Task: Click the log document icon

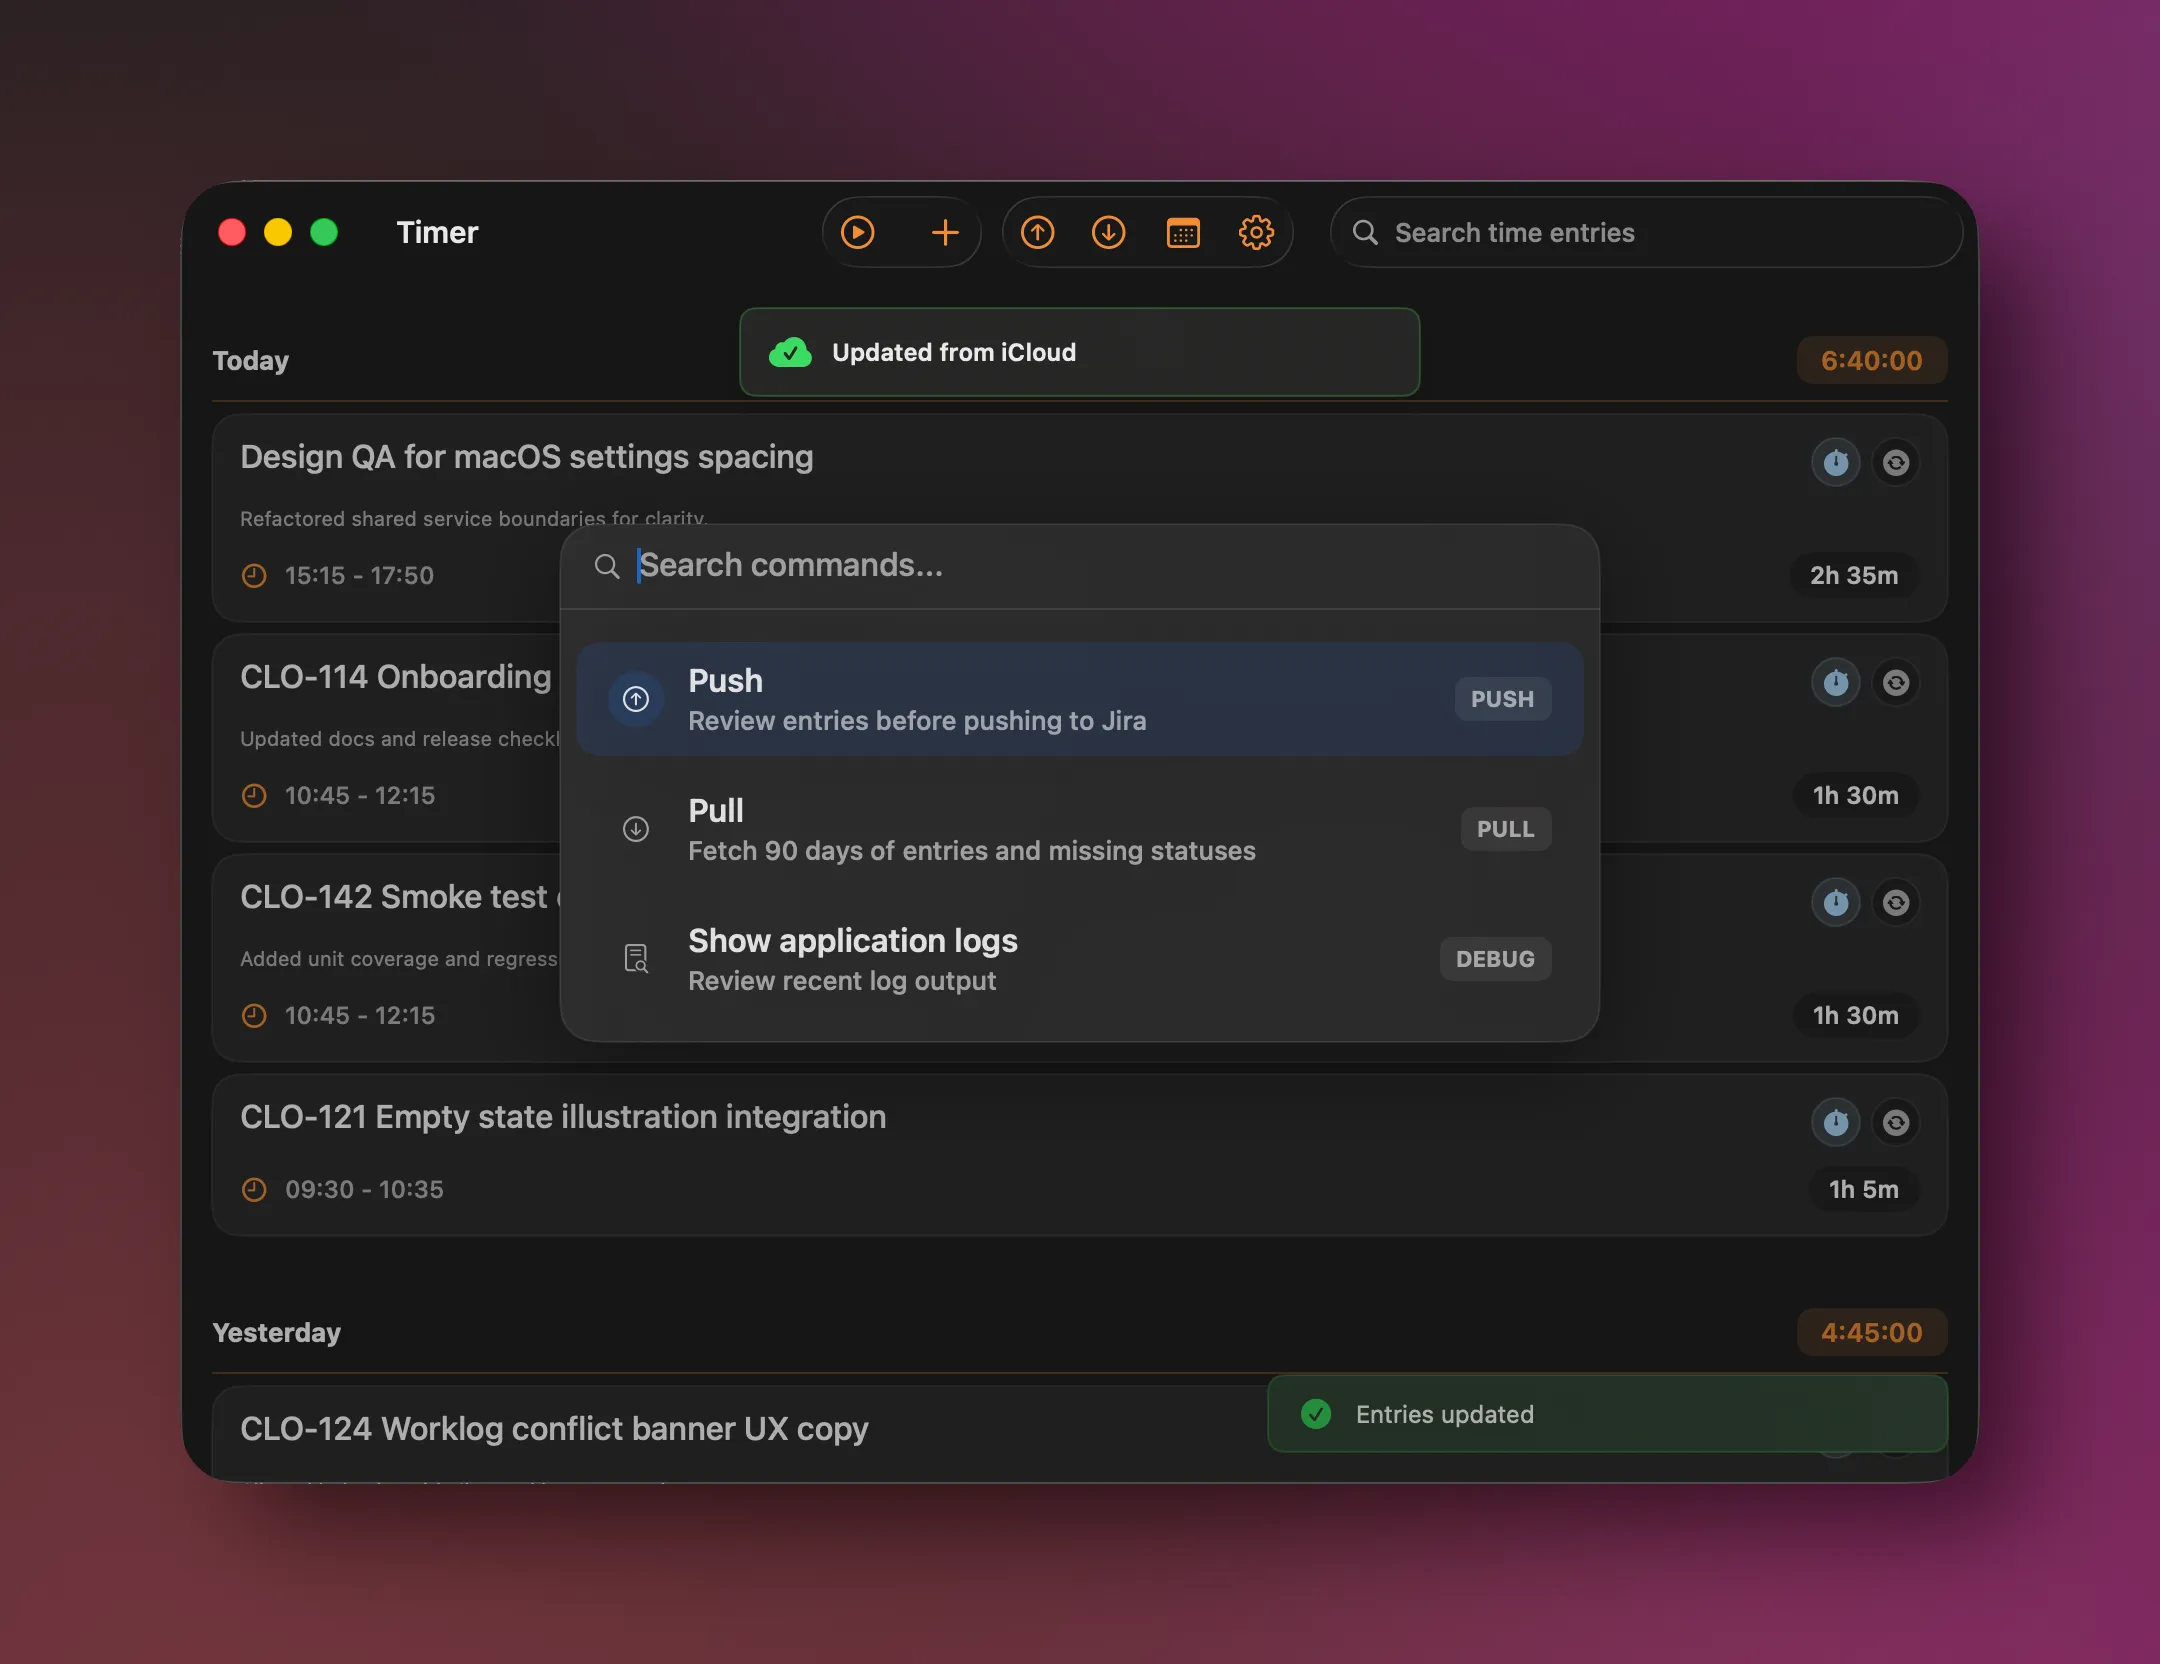Action: click(636, 959)
